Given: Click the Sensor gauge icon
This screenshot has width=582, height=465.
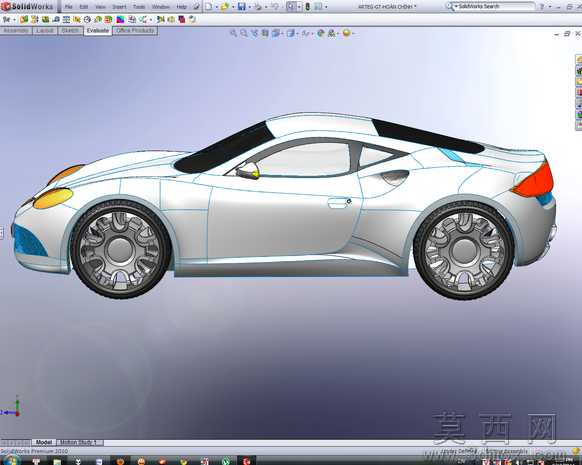Looking at the screenshot, I should [87, 19].
